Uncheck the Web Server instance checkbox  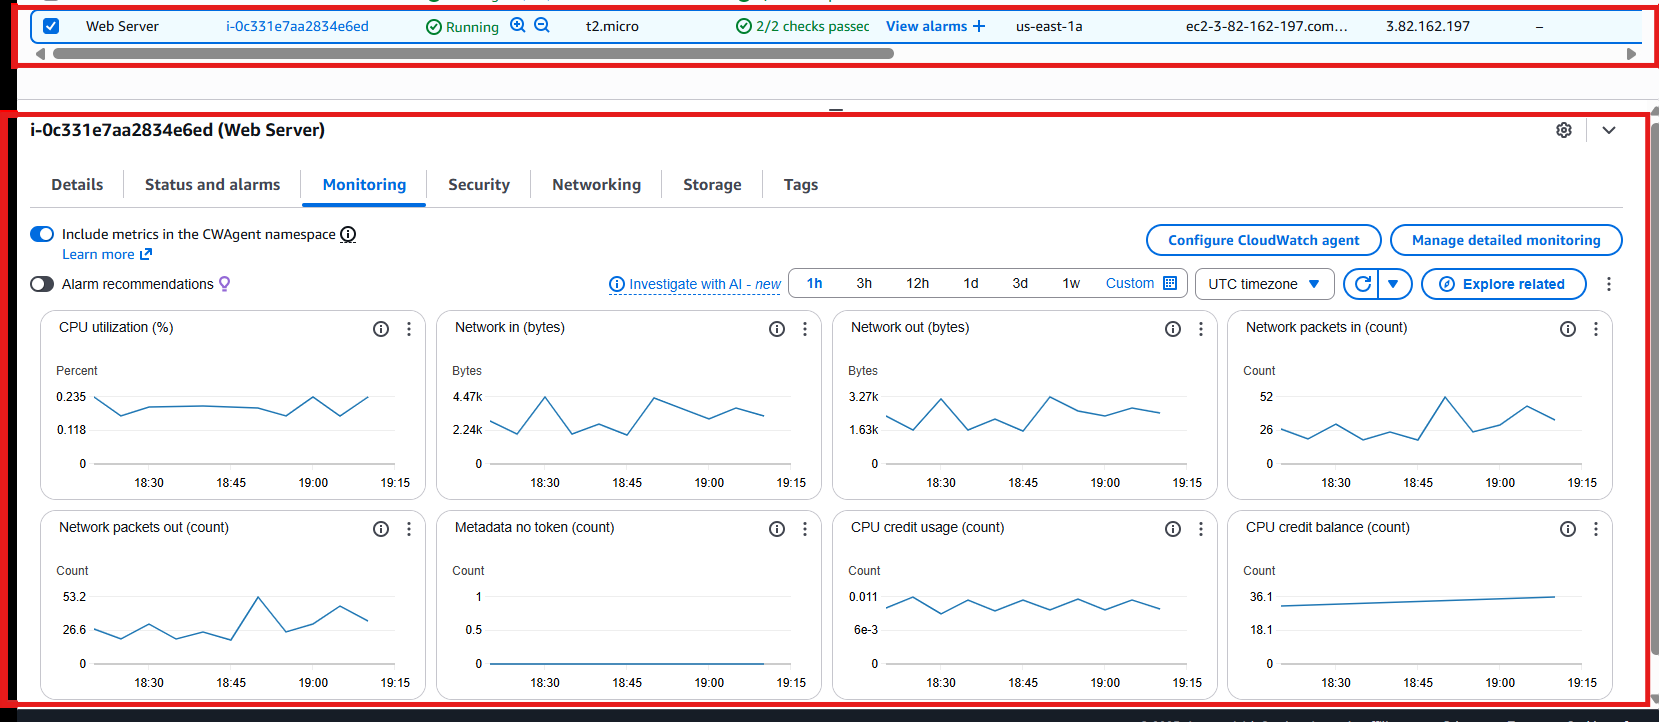(51, 26)
